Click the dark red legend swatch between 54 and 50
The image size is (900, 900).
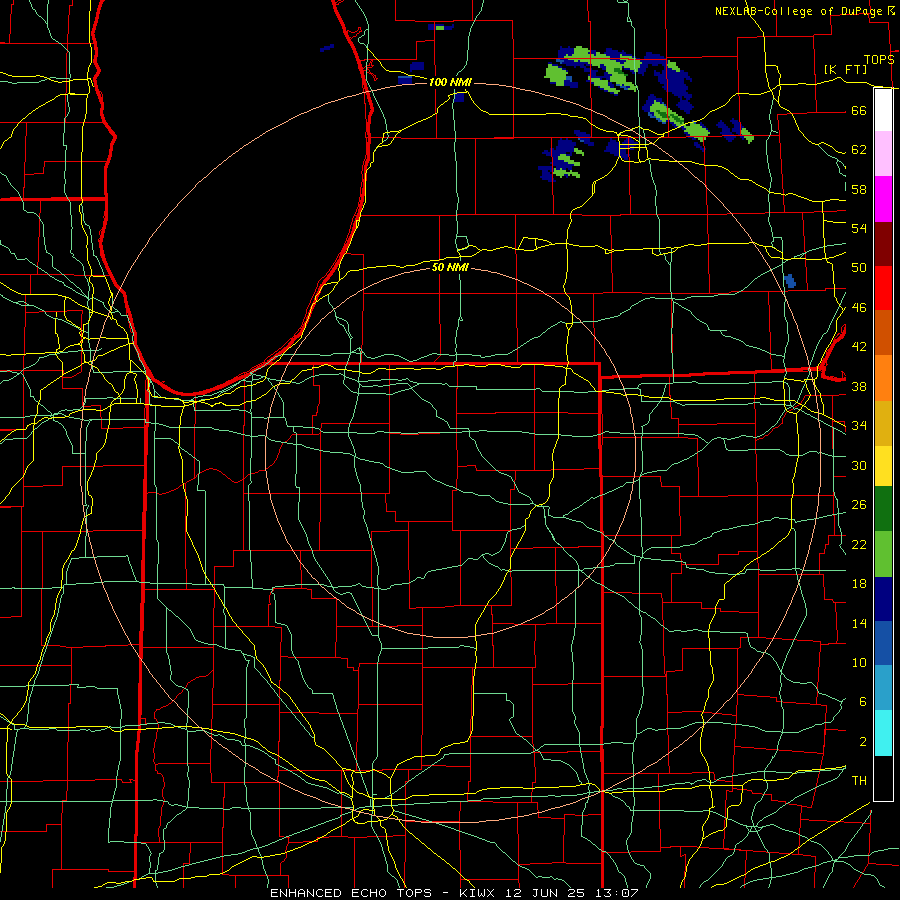(883, 244)
